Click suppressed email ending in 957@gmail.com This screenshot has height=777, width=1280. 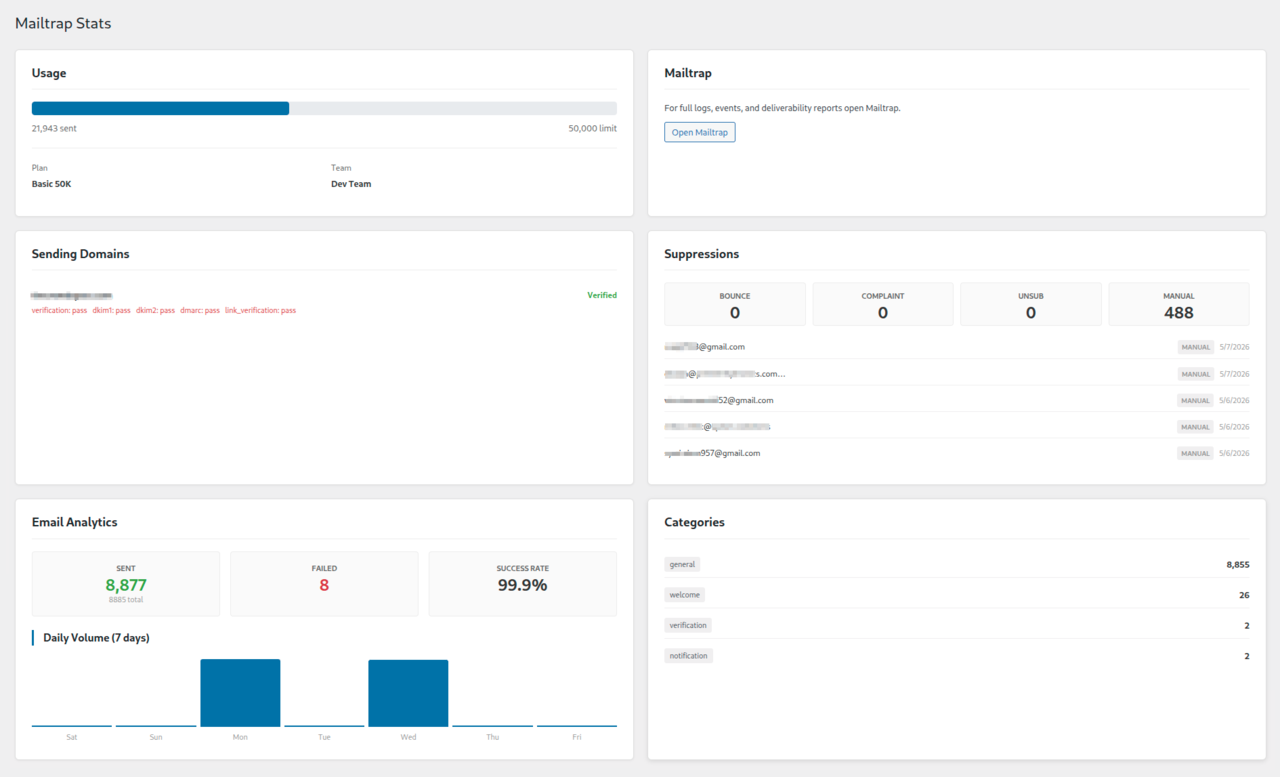click(x=712, y=453)
